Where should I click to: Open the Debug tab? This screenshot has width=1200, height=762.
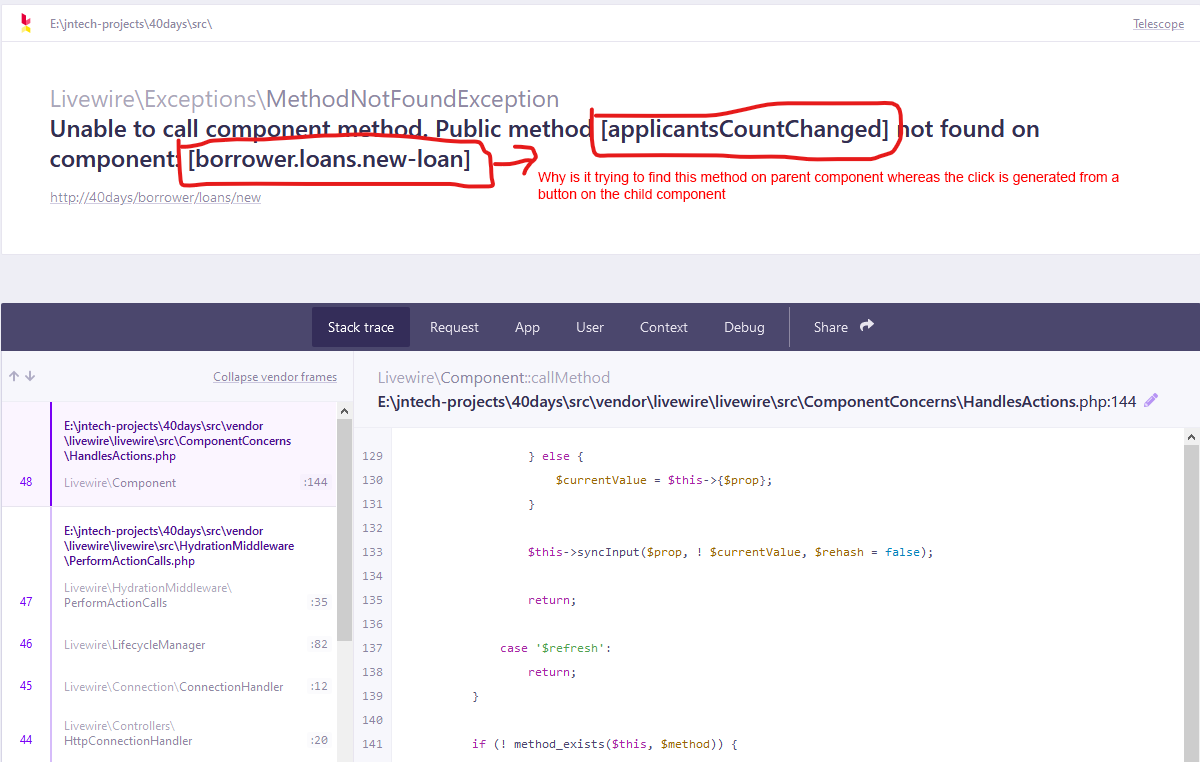pyautogui.click(x=744, y=327)
